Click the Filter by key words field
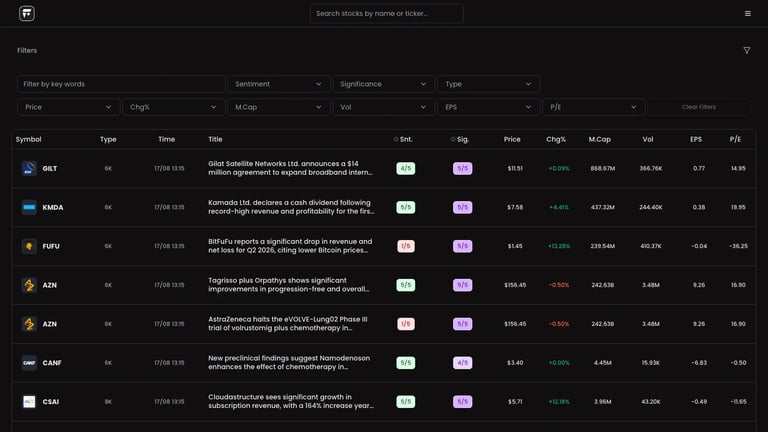The width and height of the screenshot is (768, 432). [x=121, y=84]
